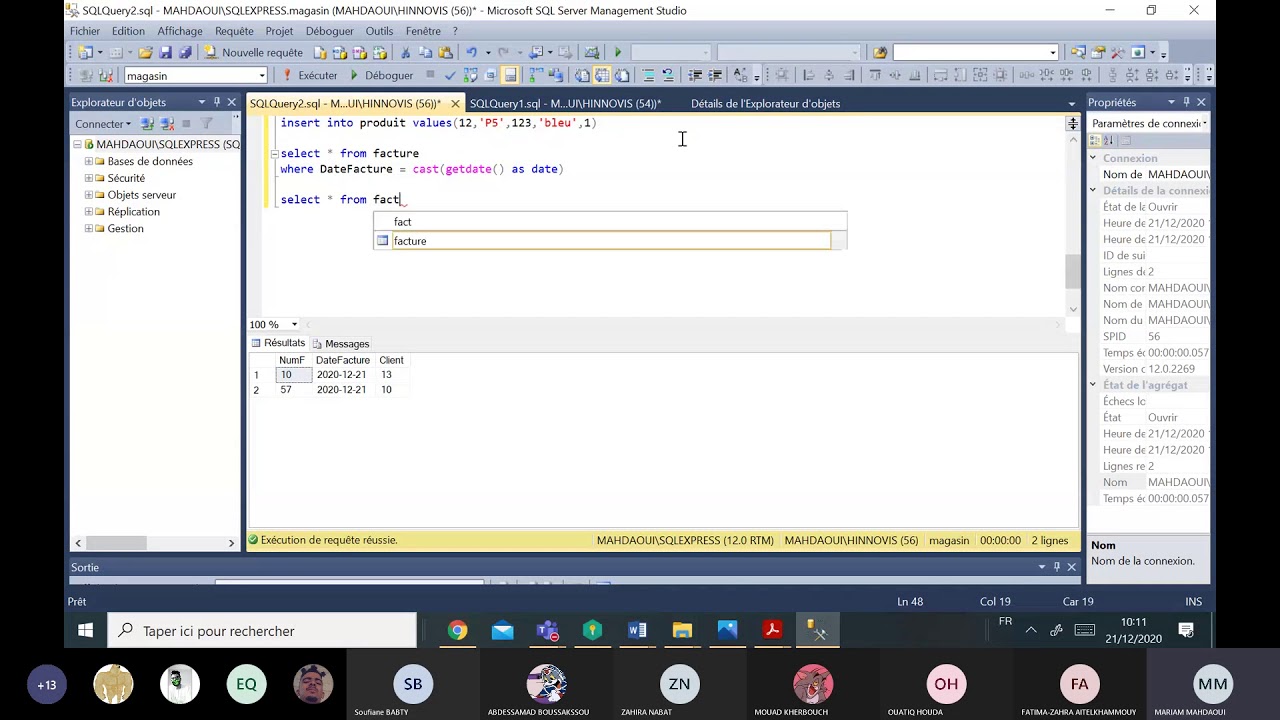1280x720 pixels.
Task: Toggle Include Client Statistics
Action: coord(555,75)
